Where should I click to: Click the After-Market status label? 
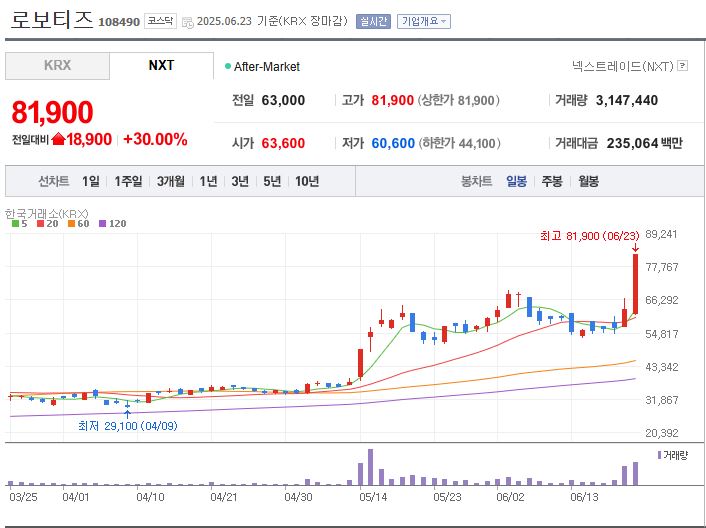coord(267,67)
